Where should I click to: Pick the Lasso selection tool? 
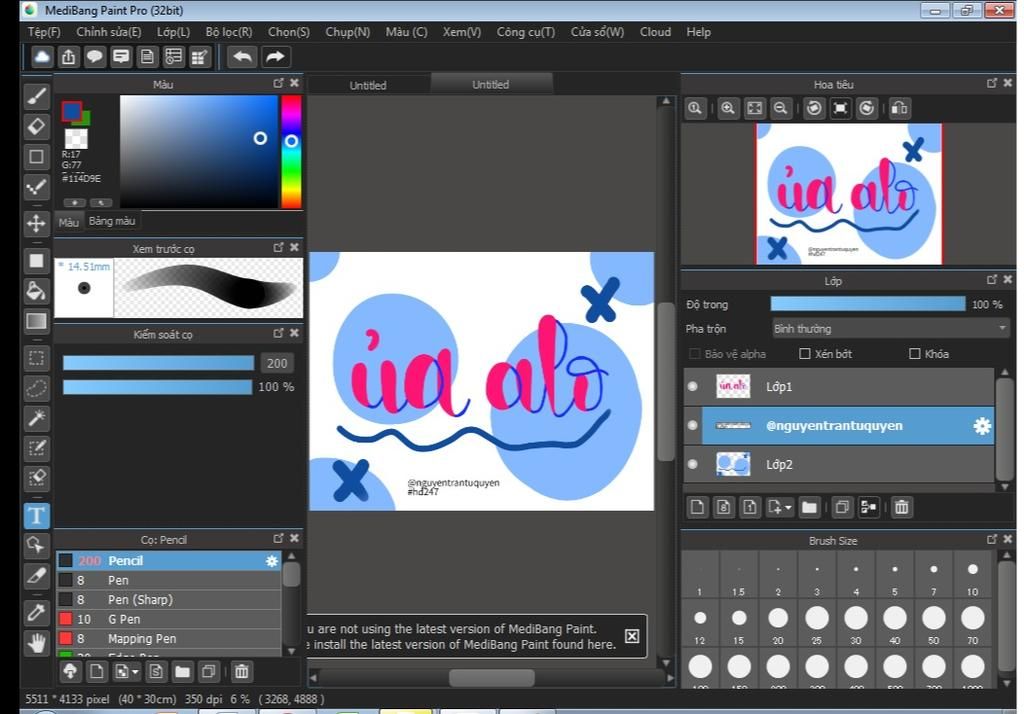coord(37,388)
